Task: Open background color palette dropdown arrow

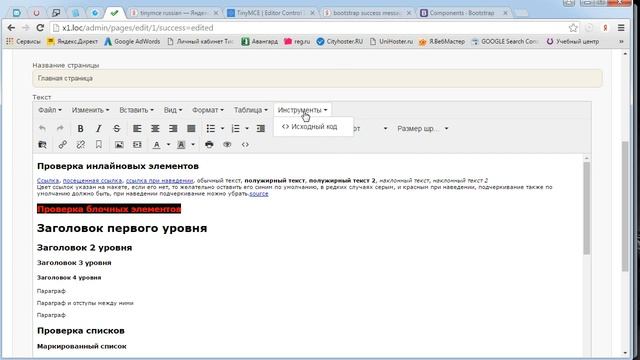Action: click(x=193, y=144)
